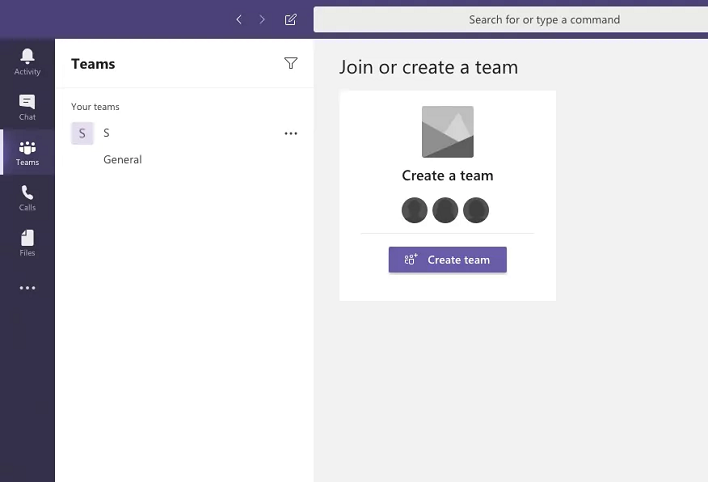
Task: Open more options for team S
Action: coord(291,133)
